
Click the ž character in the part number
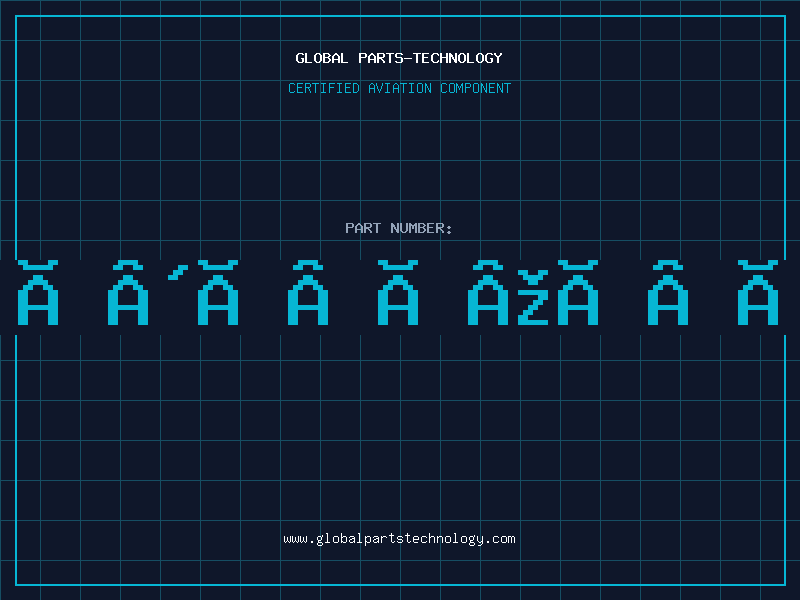point(533,298)
